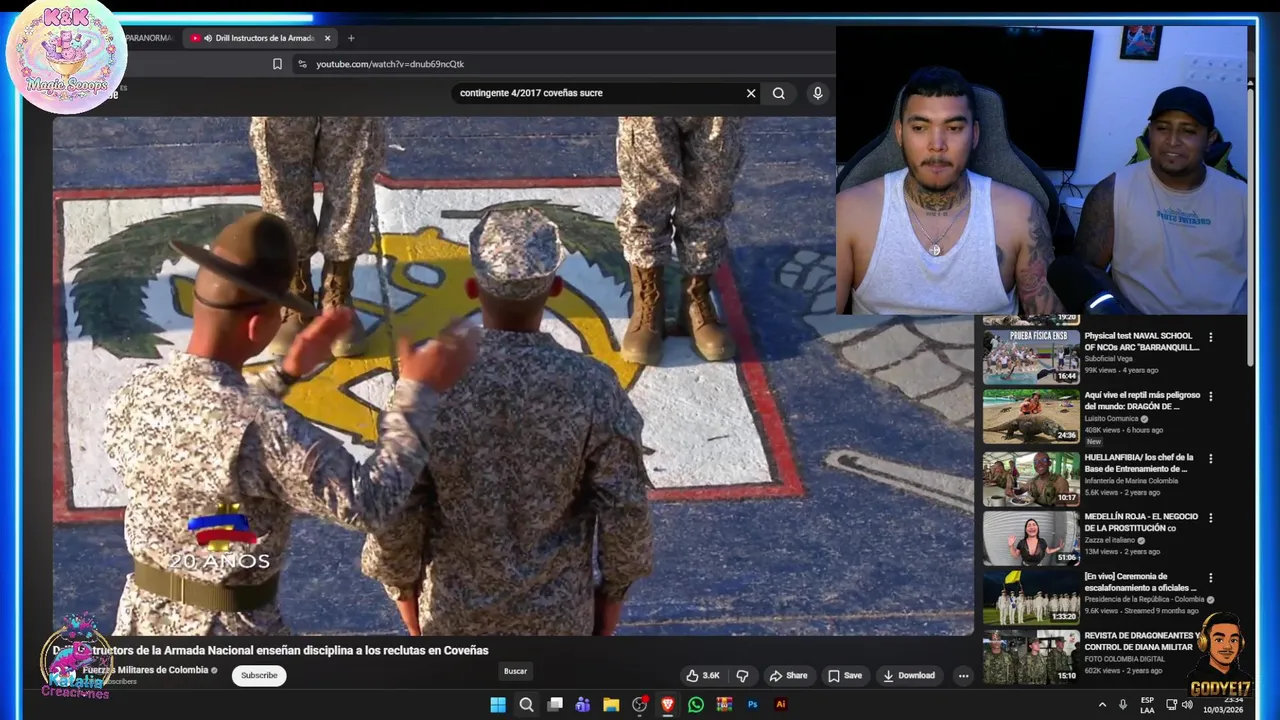1280x720 pixels.
Task: Show hidden system tray icons
Action: coord(1103,705)
